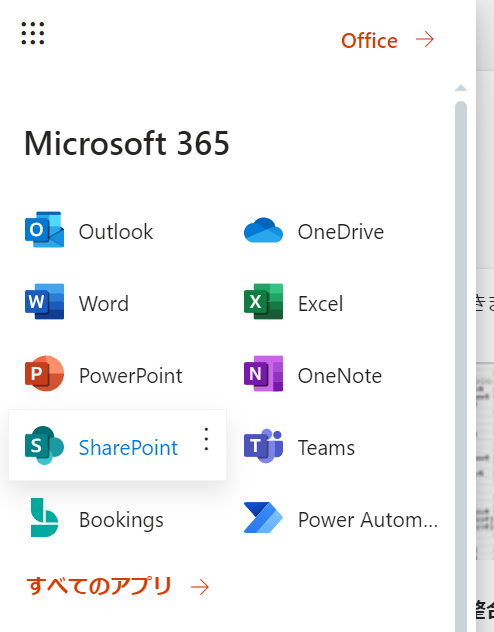Open the PowerPoint icon
Image resolution: width=494 pixels, height=632 pixels.
tap(44, 373)
